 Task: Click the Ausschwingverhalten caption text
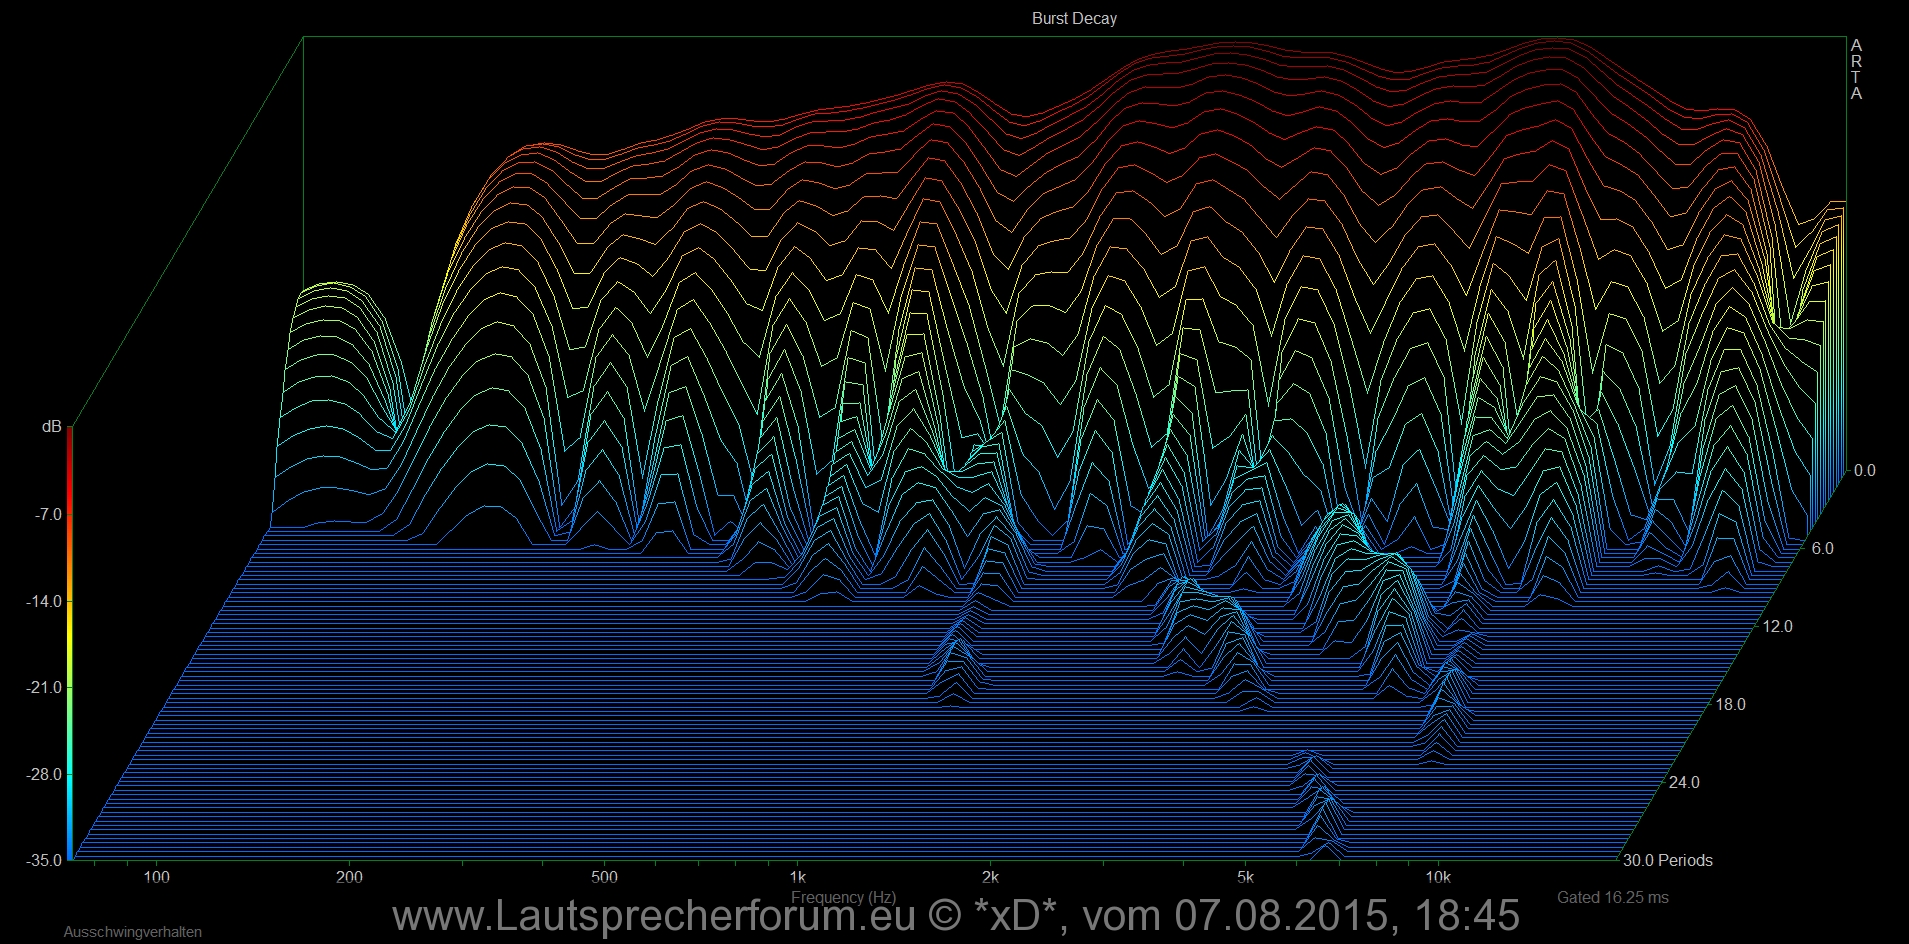coord(132,932)
